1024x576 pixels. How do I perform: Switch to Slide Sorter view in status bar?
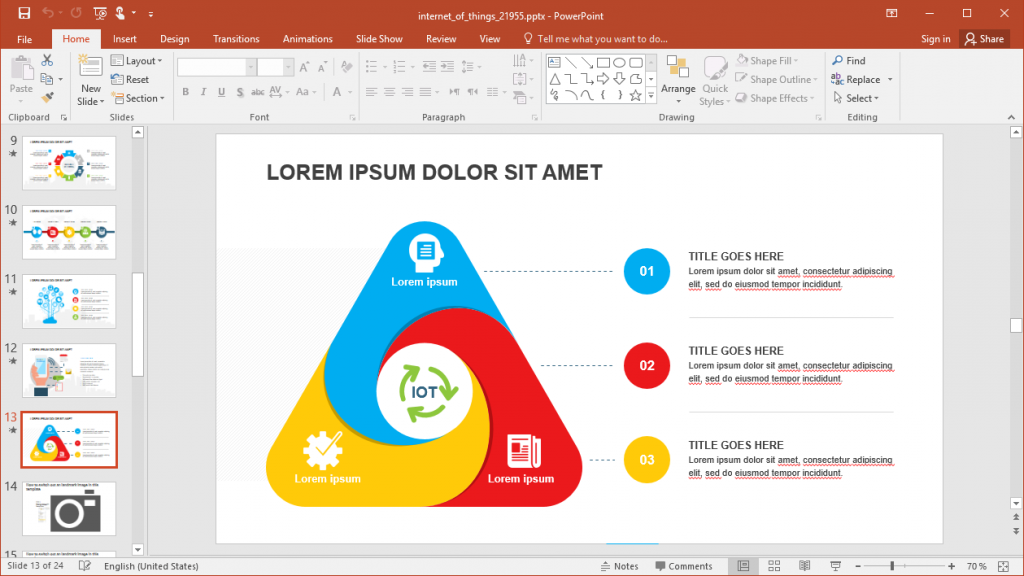(x=774, y=565)
